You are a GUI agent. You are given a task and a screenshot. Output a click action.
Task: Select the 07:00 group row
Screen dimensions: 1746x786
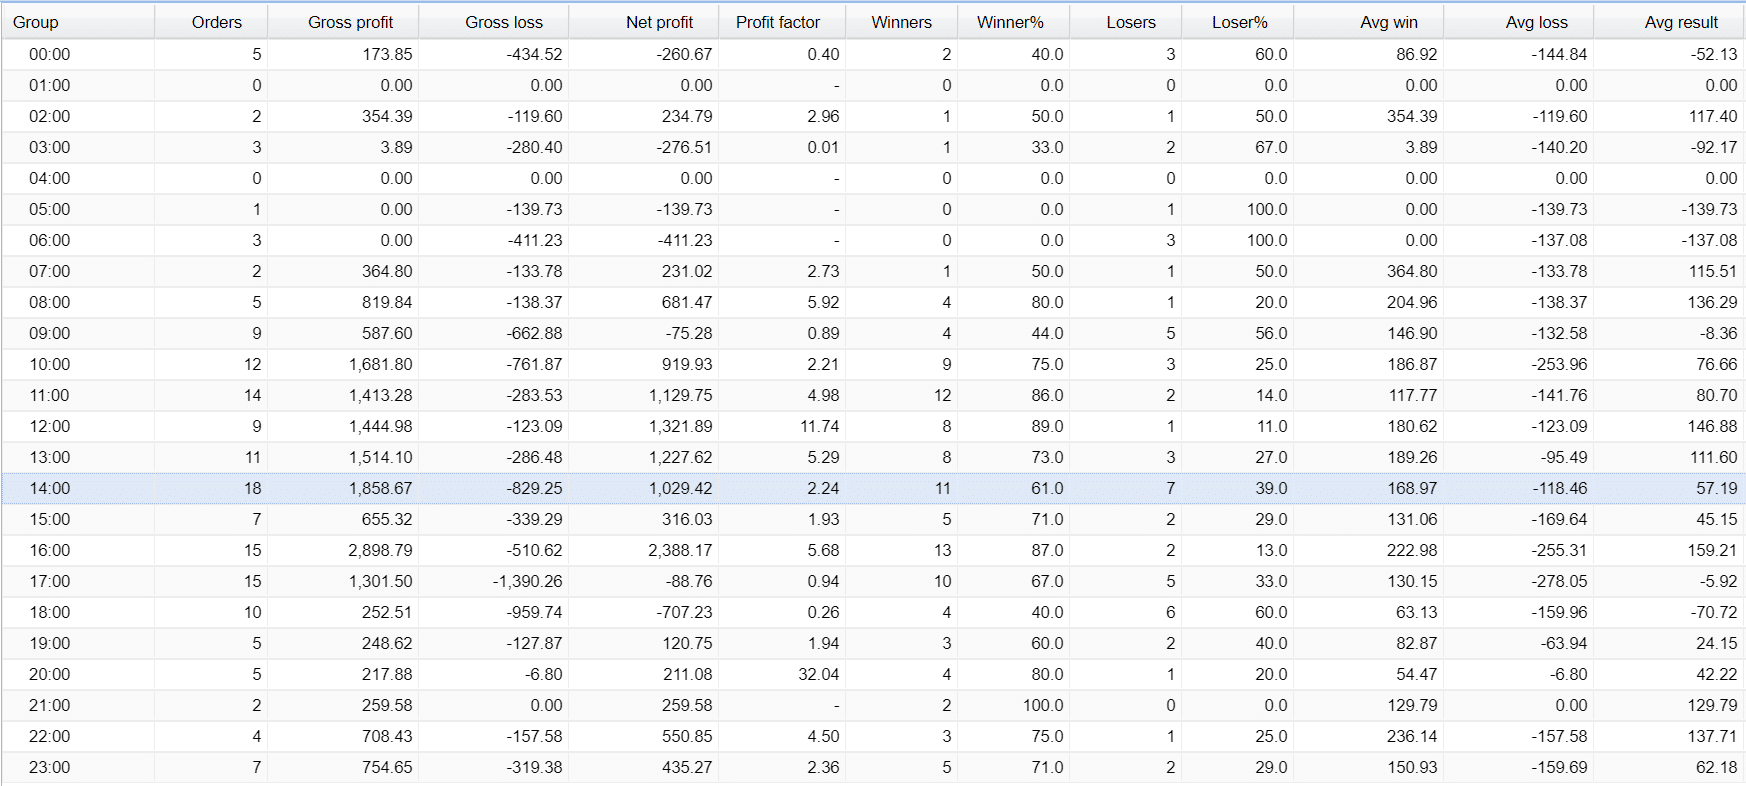[873, 271]
